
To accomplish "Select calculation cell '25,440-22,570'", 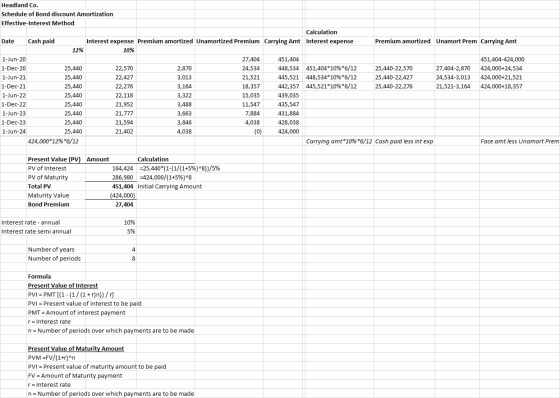I will [x=394, y=68].
